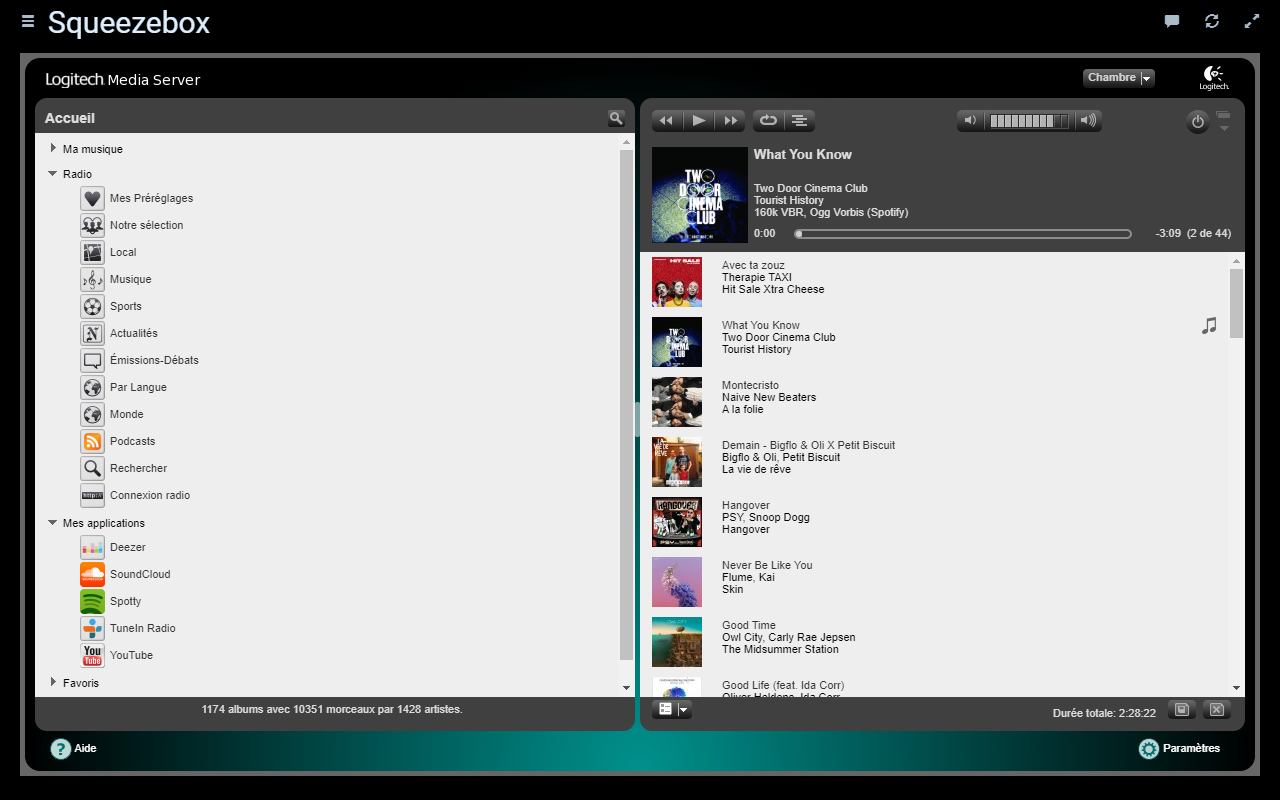1280x800 pixels.
Task: Open the Connexion radio icon
Action: tap(93, 495)
